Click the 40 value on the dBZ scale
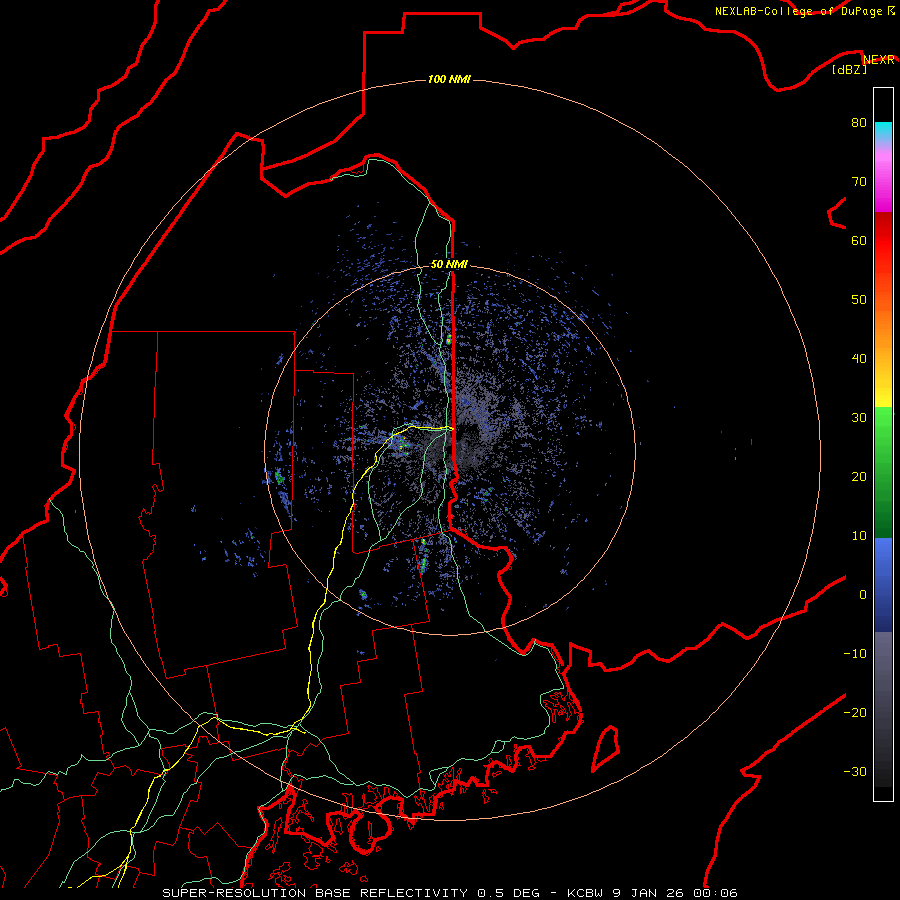 coord(859,359)
